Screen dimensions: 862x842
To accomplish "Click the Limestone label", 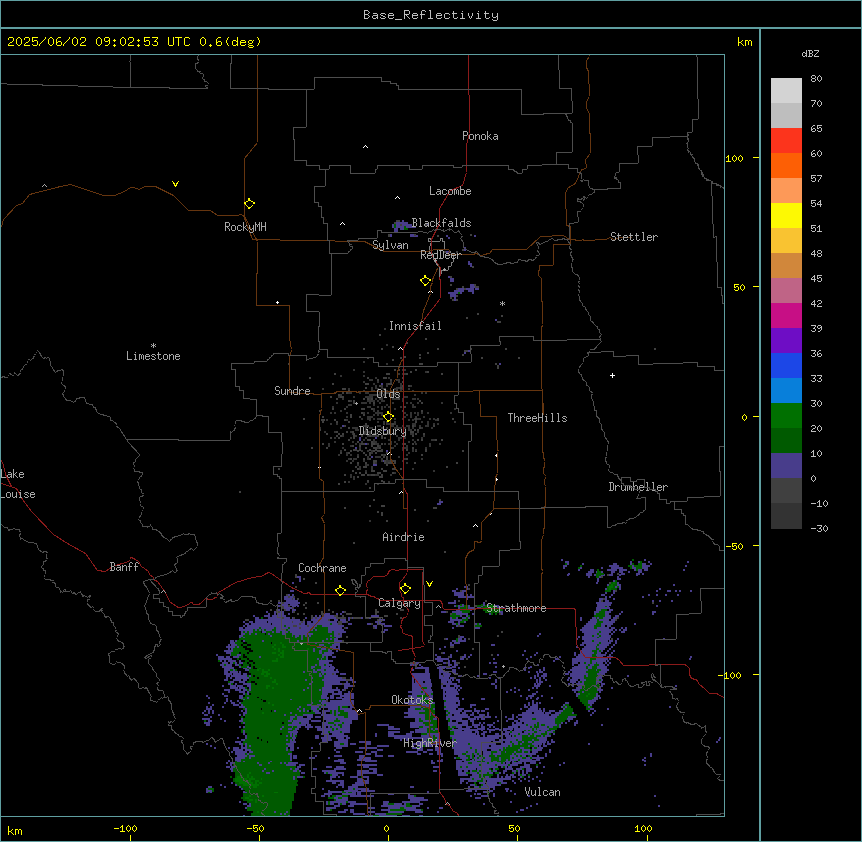I will click(x=153, y=356).
